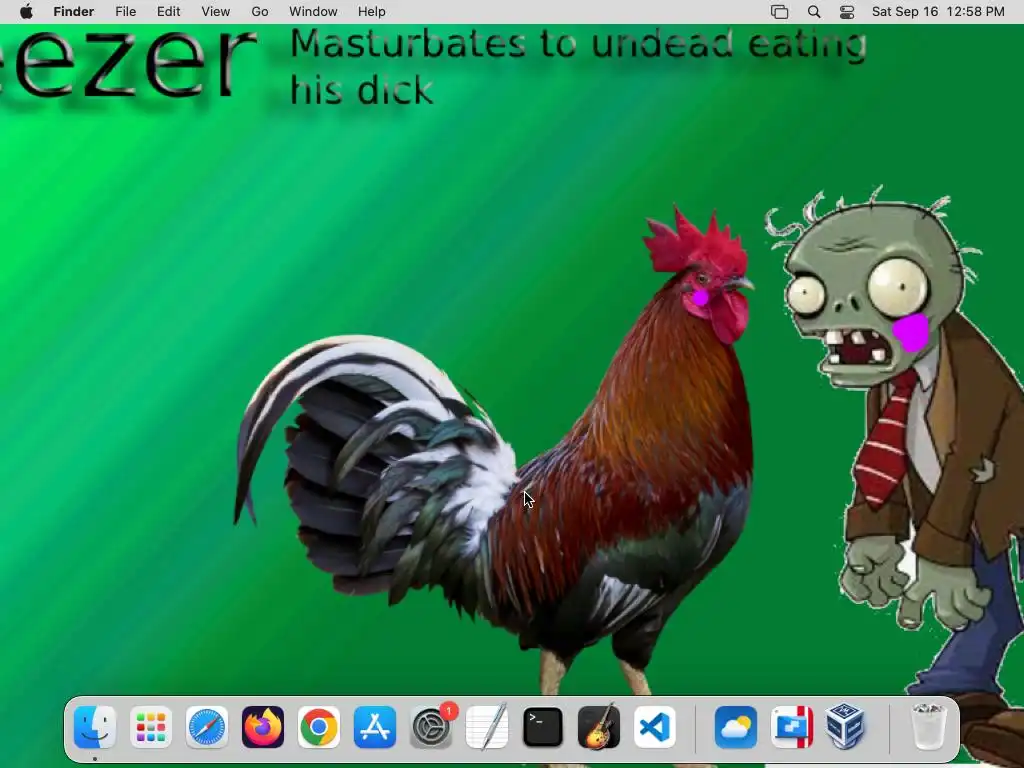
Task: Open Control Center in menu bar
Action: [847, 12]
